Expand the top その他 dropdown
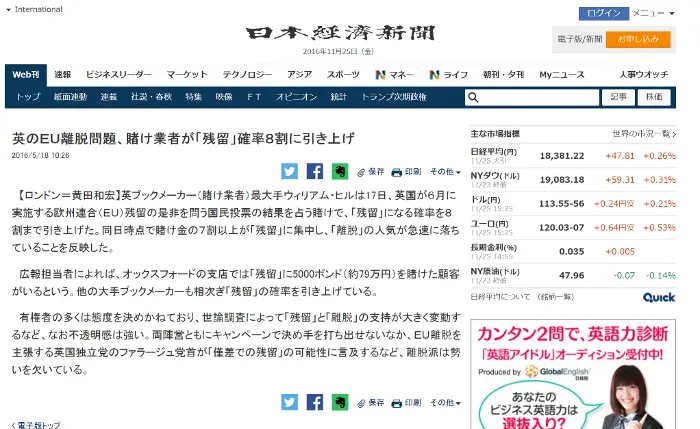The width and height of the screenshot is (700, 429). (x=445, y=171)
